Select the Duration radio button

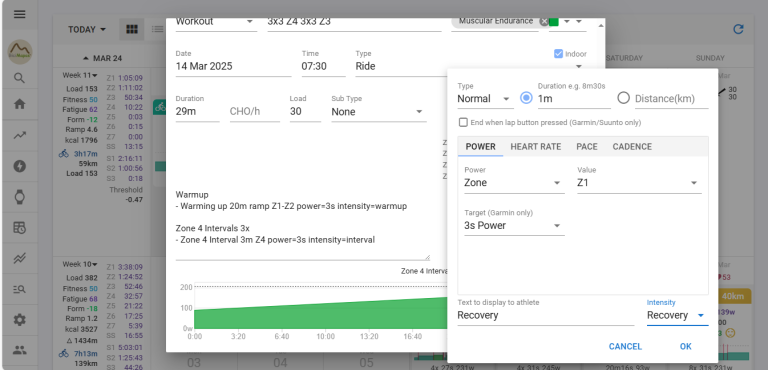click(526, 98)
